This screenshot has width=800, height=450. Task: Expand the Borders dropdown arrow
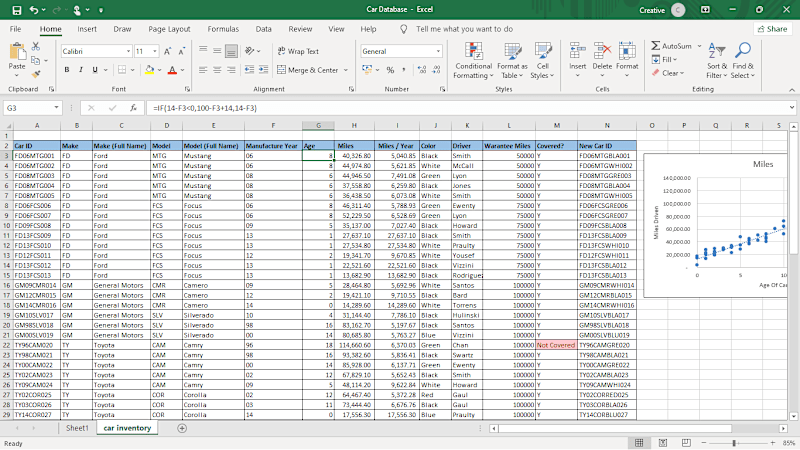pyautogui.click(x=133, y=70)
